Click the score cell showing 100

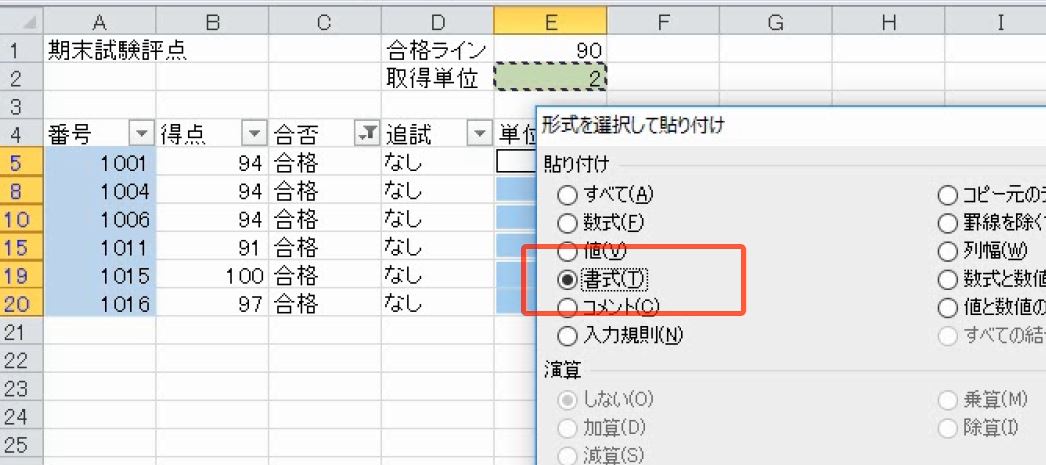click(x=212, y=276)
